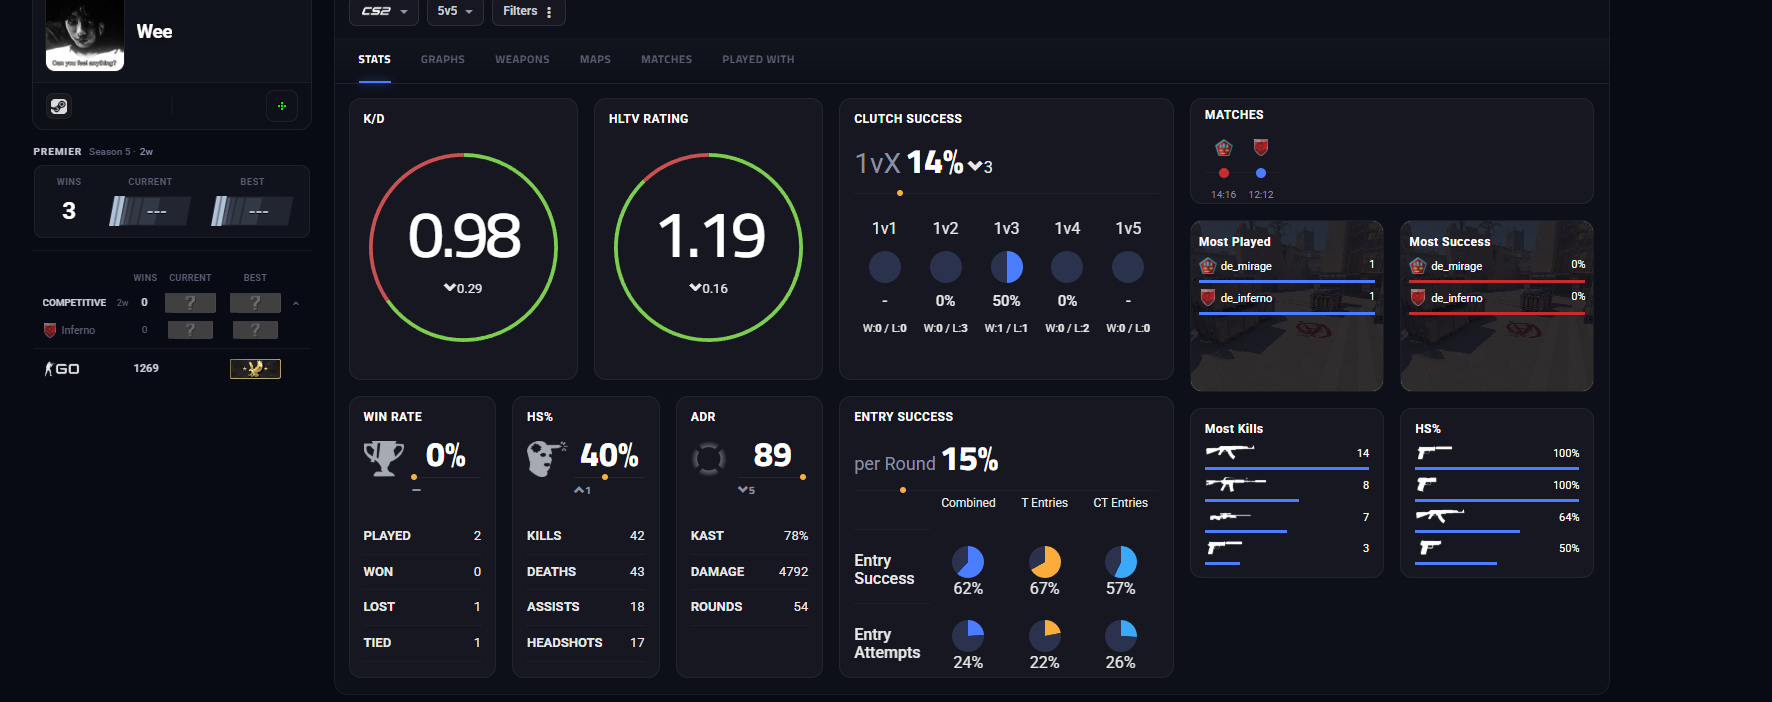Click the Inferno map icon under Competitive
Image resolution: width=1772 pixels, height=702 pixels.
(50, 330)
